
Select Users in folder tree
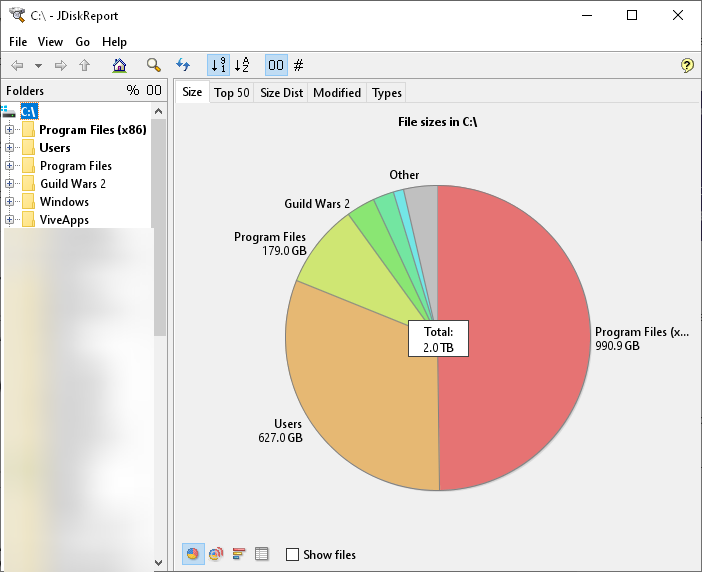[x=55, y=148]
